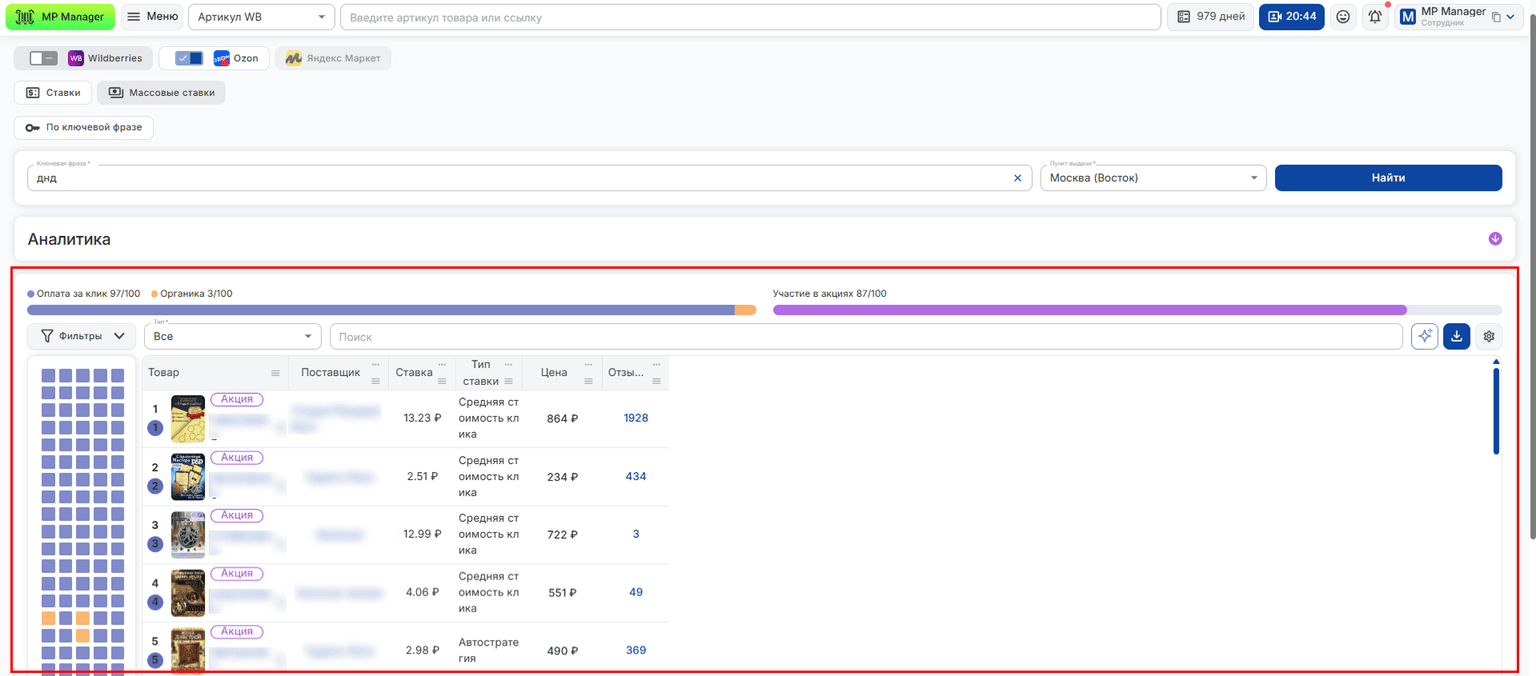Click the Автостратегия bid type cell
The image size is (1536, 676).
(489, 650)
